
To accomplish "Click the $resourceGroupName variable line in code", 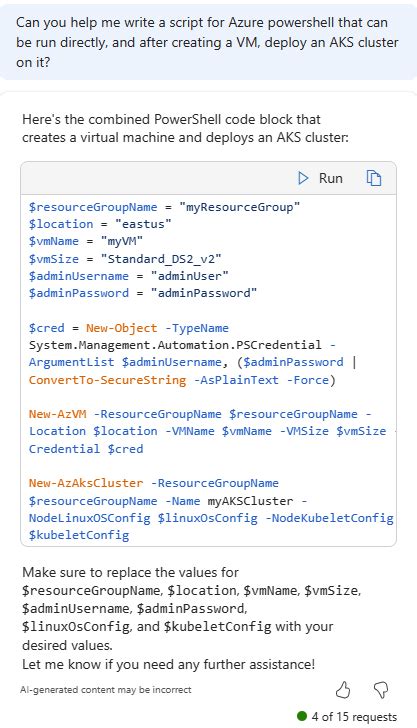I will (x=164, y=207).
